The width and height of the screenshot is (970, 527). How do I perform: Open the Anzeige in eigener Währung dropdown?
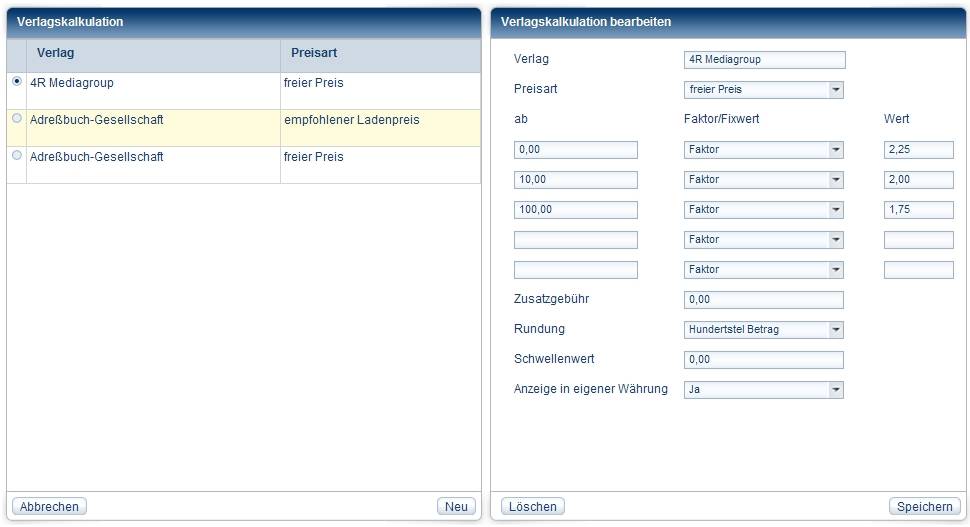(763, 390)
